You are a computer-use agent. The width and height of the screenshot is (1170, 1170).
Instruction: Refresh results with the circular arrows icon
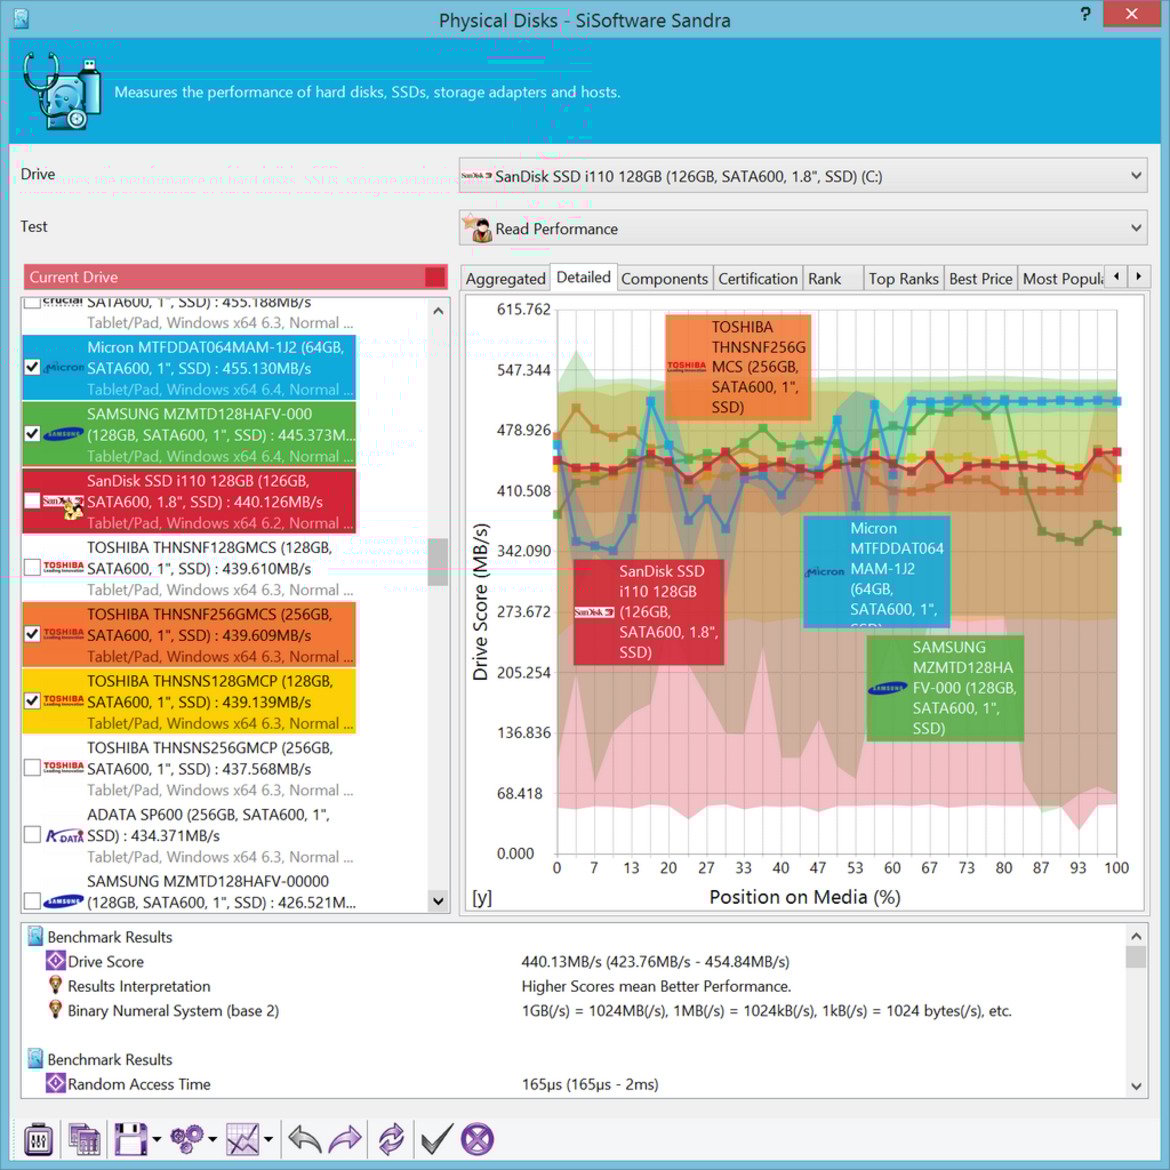(391, 1139)
